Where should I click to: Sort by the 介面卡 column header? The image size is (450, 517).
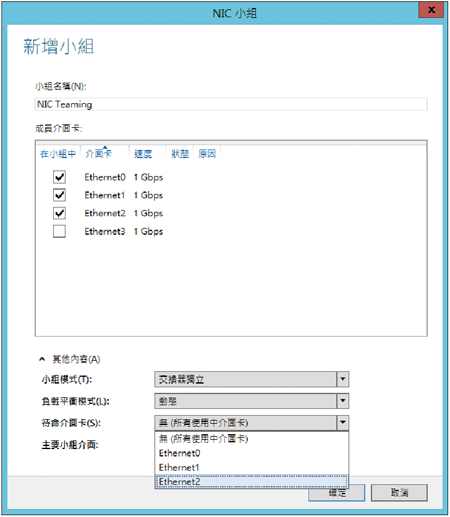99,154
